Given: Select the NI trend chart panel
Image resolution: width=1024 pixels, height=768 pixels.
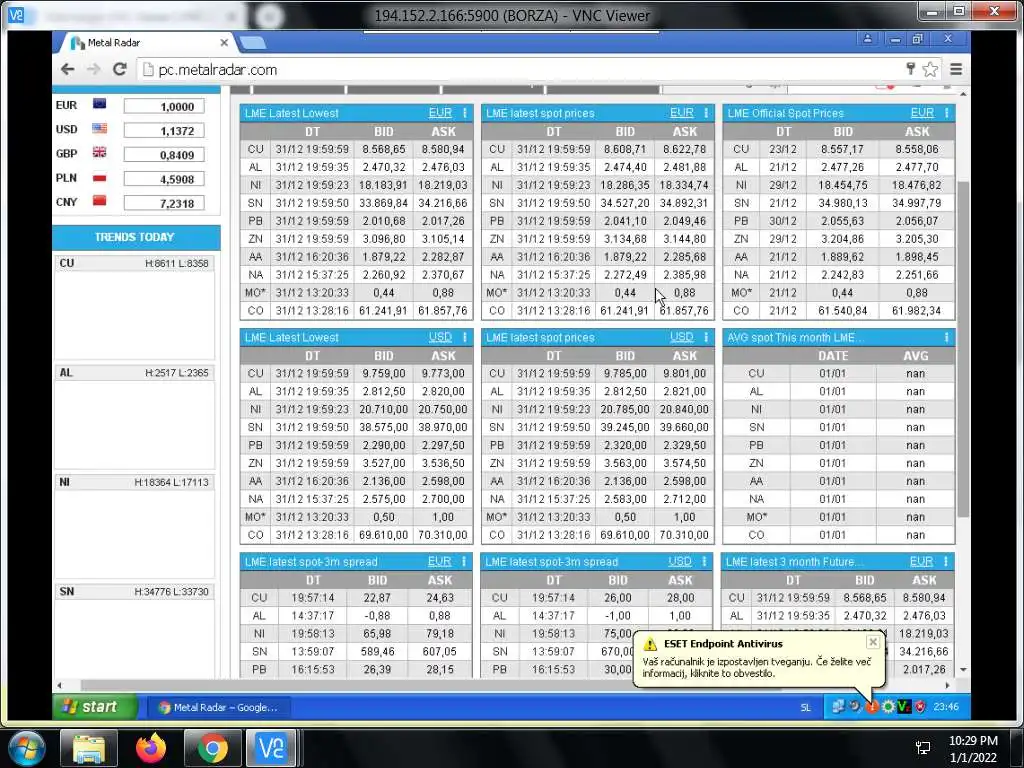Looking at the screenshot, I should tap(134, 528).
